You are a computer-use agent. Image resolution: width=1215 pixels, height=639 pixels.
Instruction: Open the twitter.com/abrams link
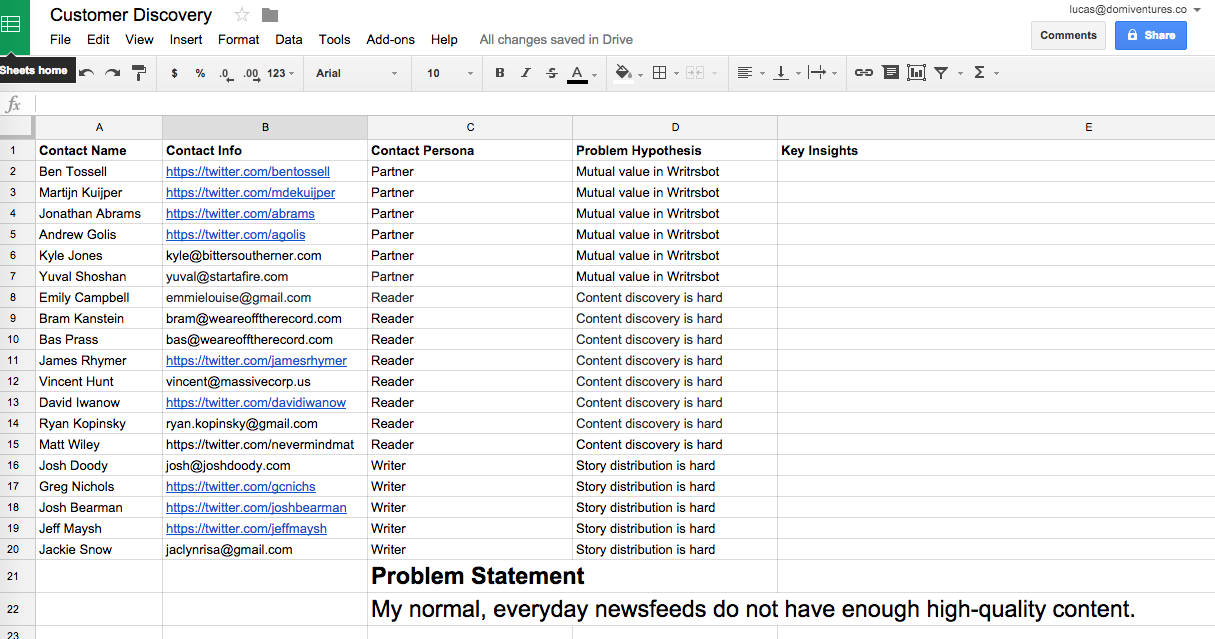pyautogui.click(x=240, y=214)
